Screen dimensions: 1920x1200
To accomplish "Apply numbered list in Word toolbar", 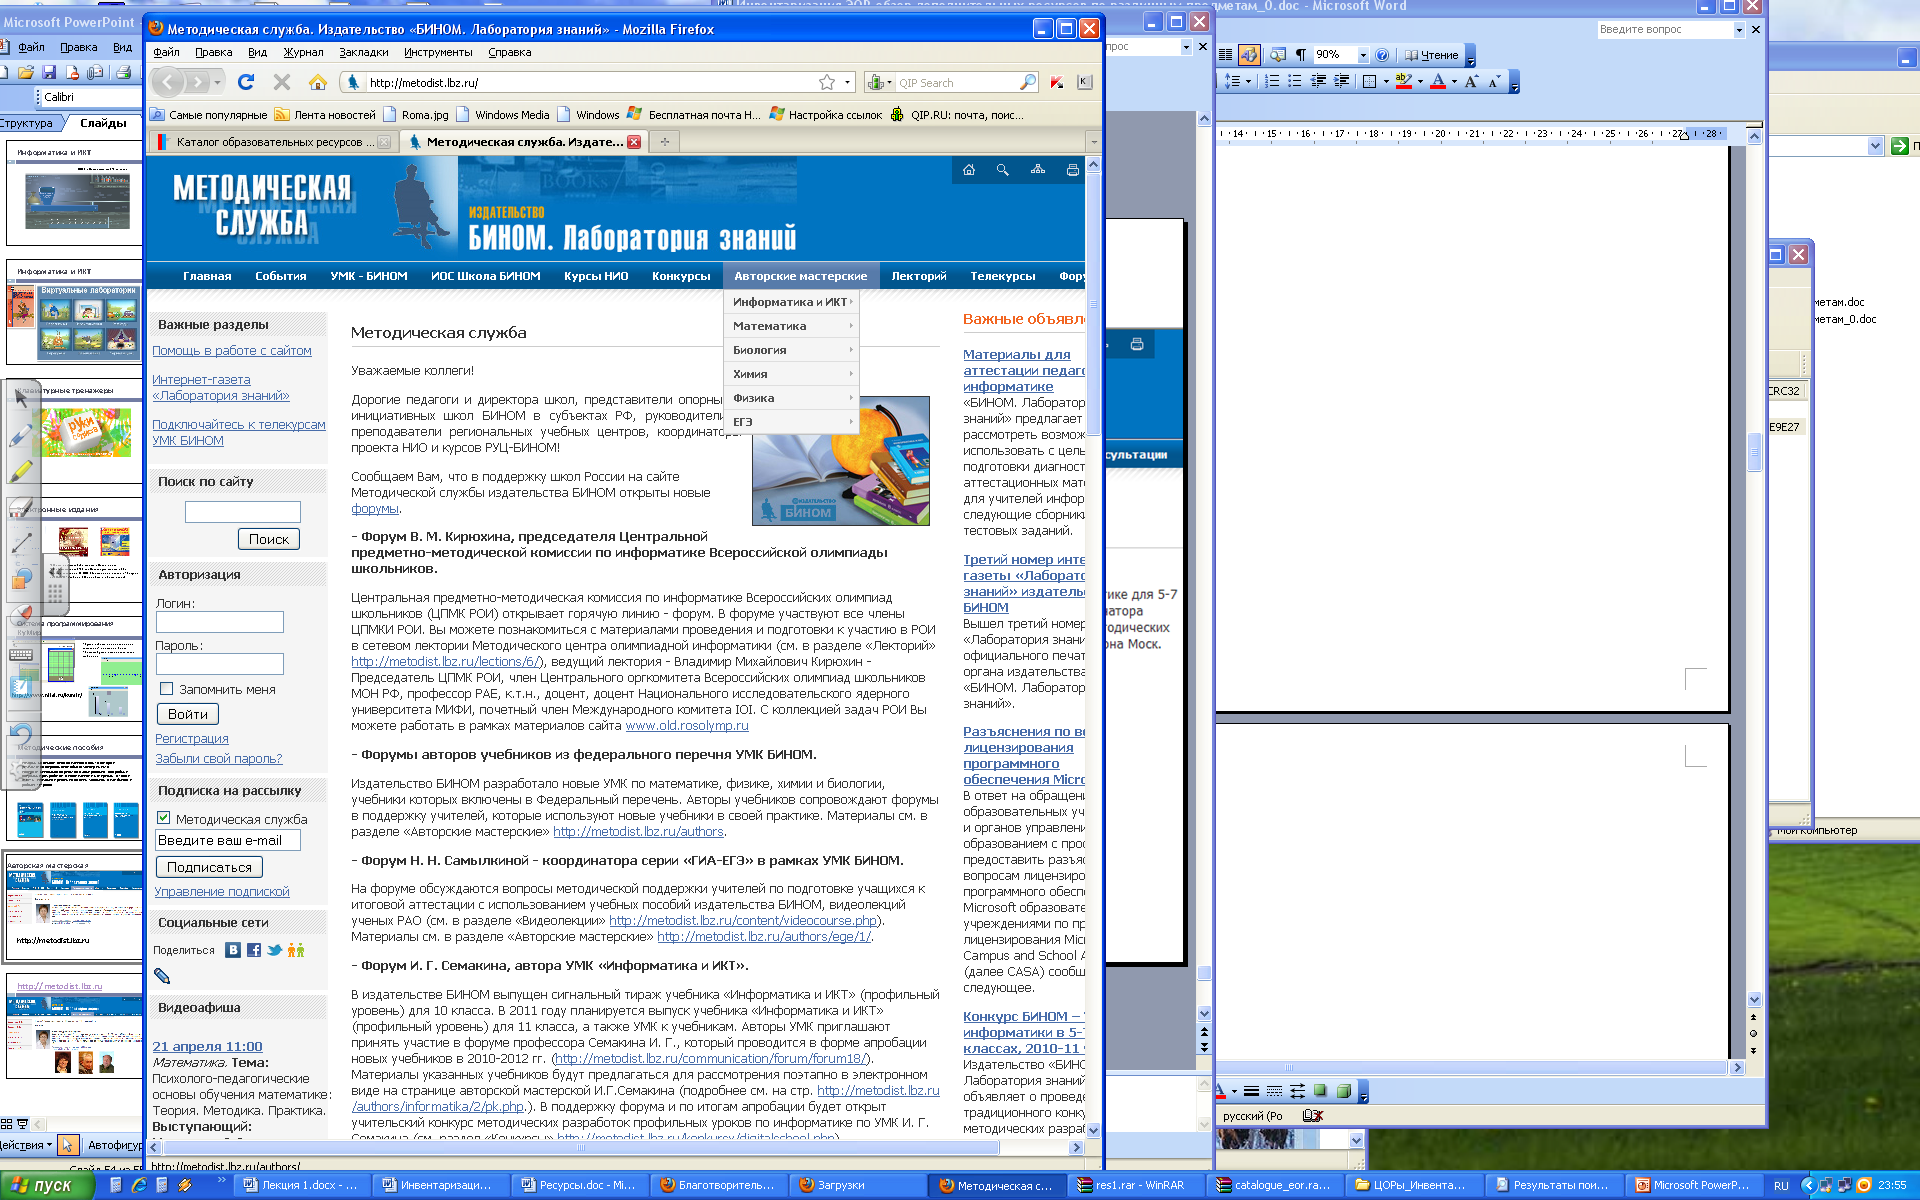I will (1273, 81).
